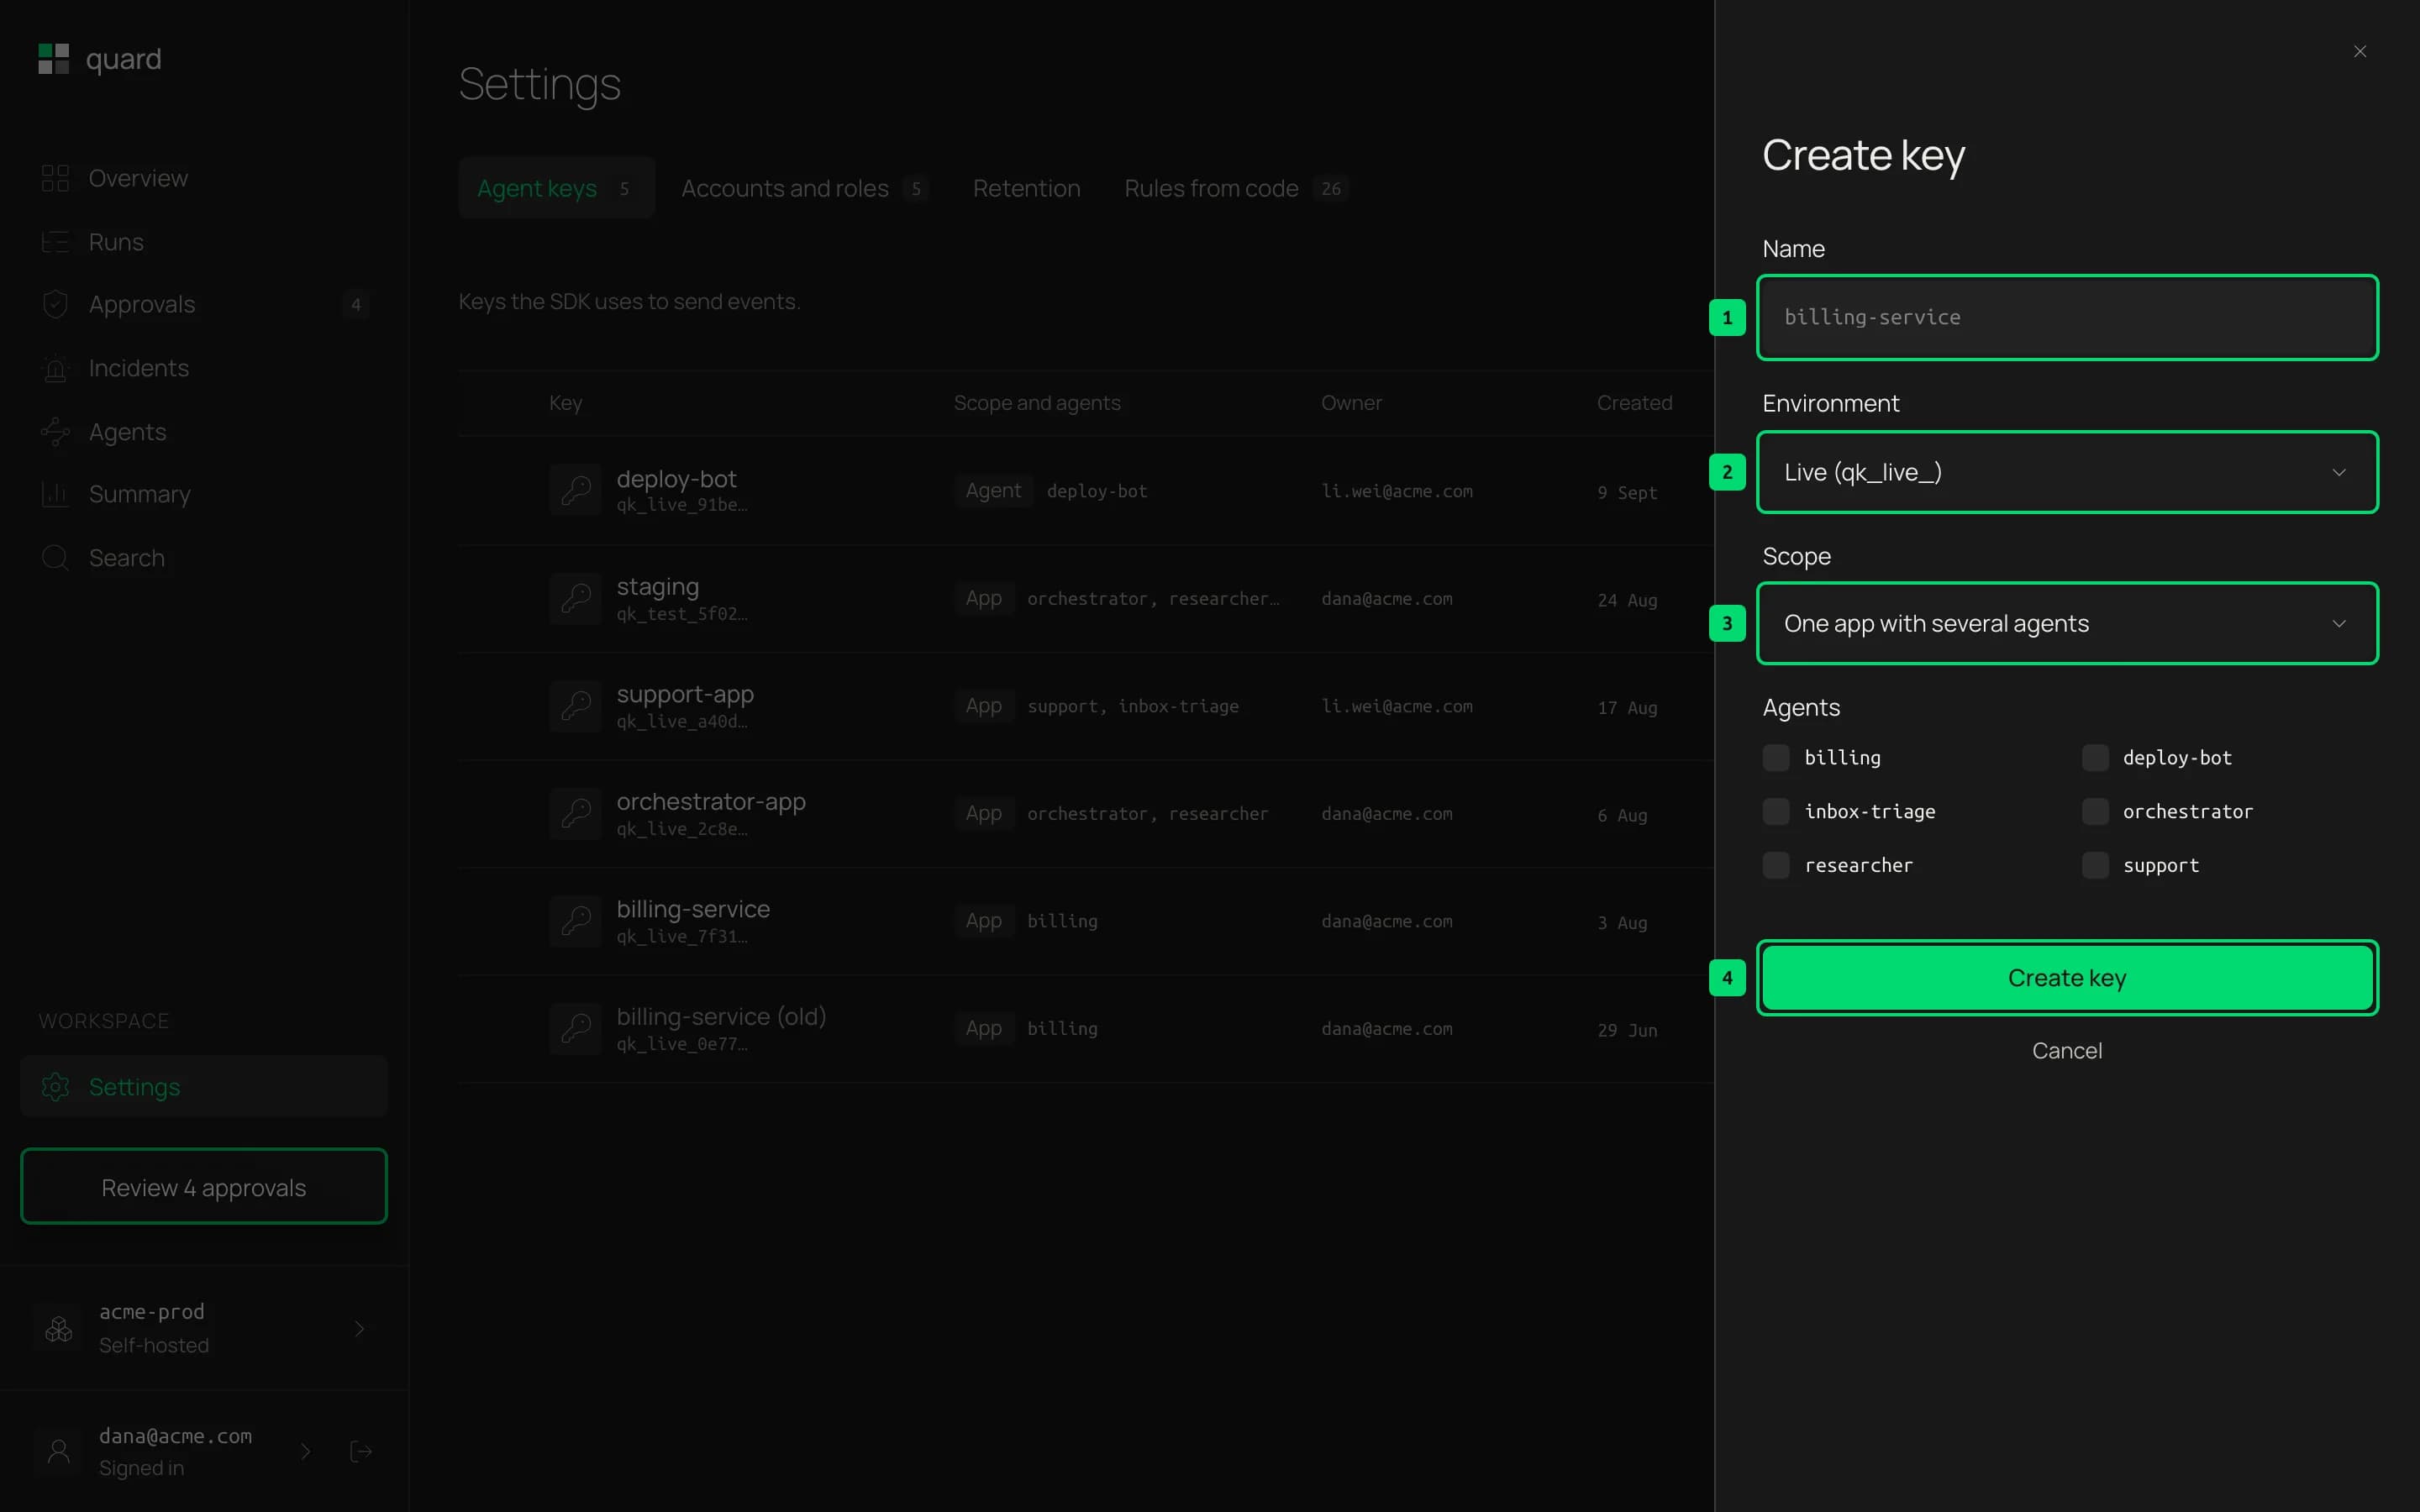This screenshot has height=1512, width=2420.
Task: Click owner li.wei@acme.com on deploy-bot row
Action: [x=1396, y=491]
